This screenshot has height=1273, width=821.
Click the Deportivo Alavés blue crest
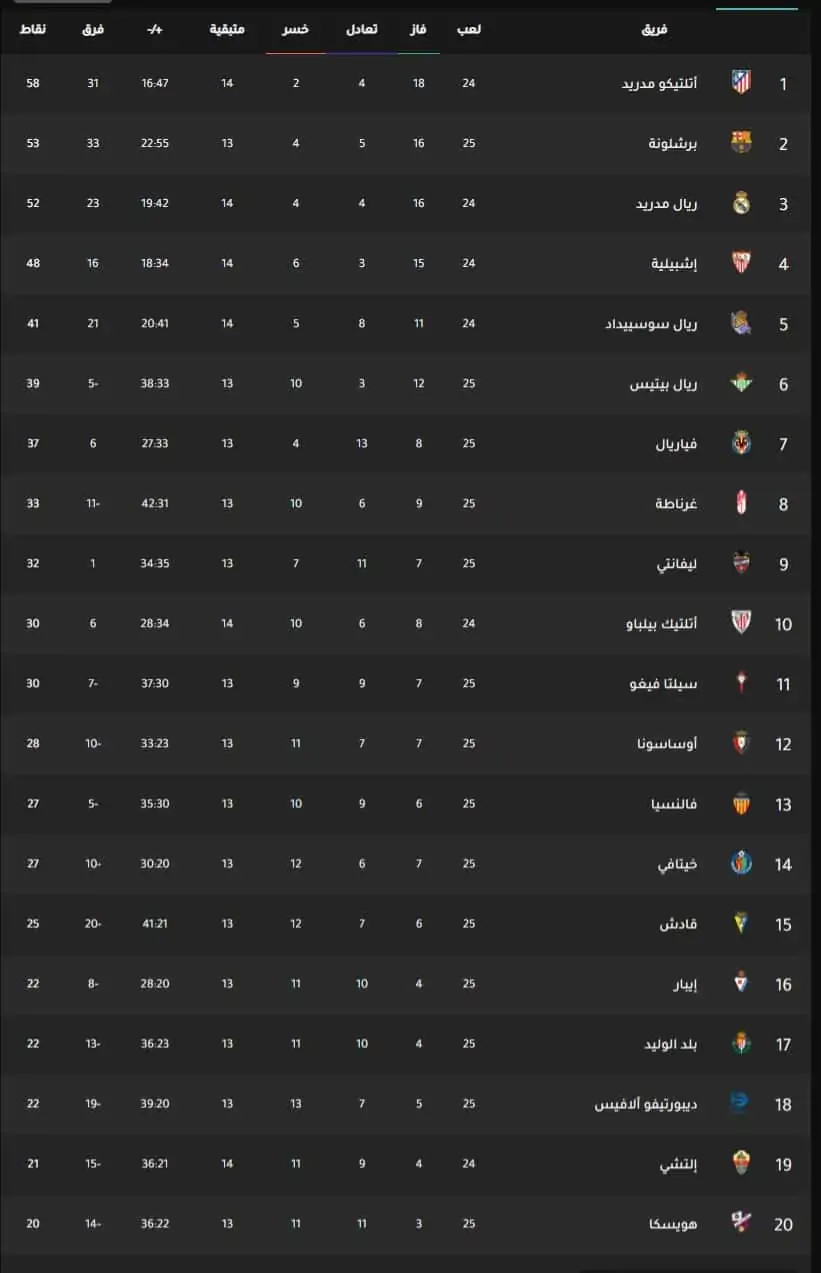(740, 1103)
